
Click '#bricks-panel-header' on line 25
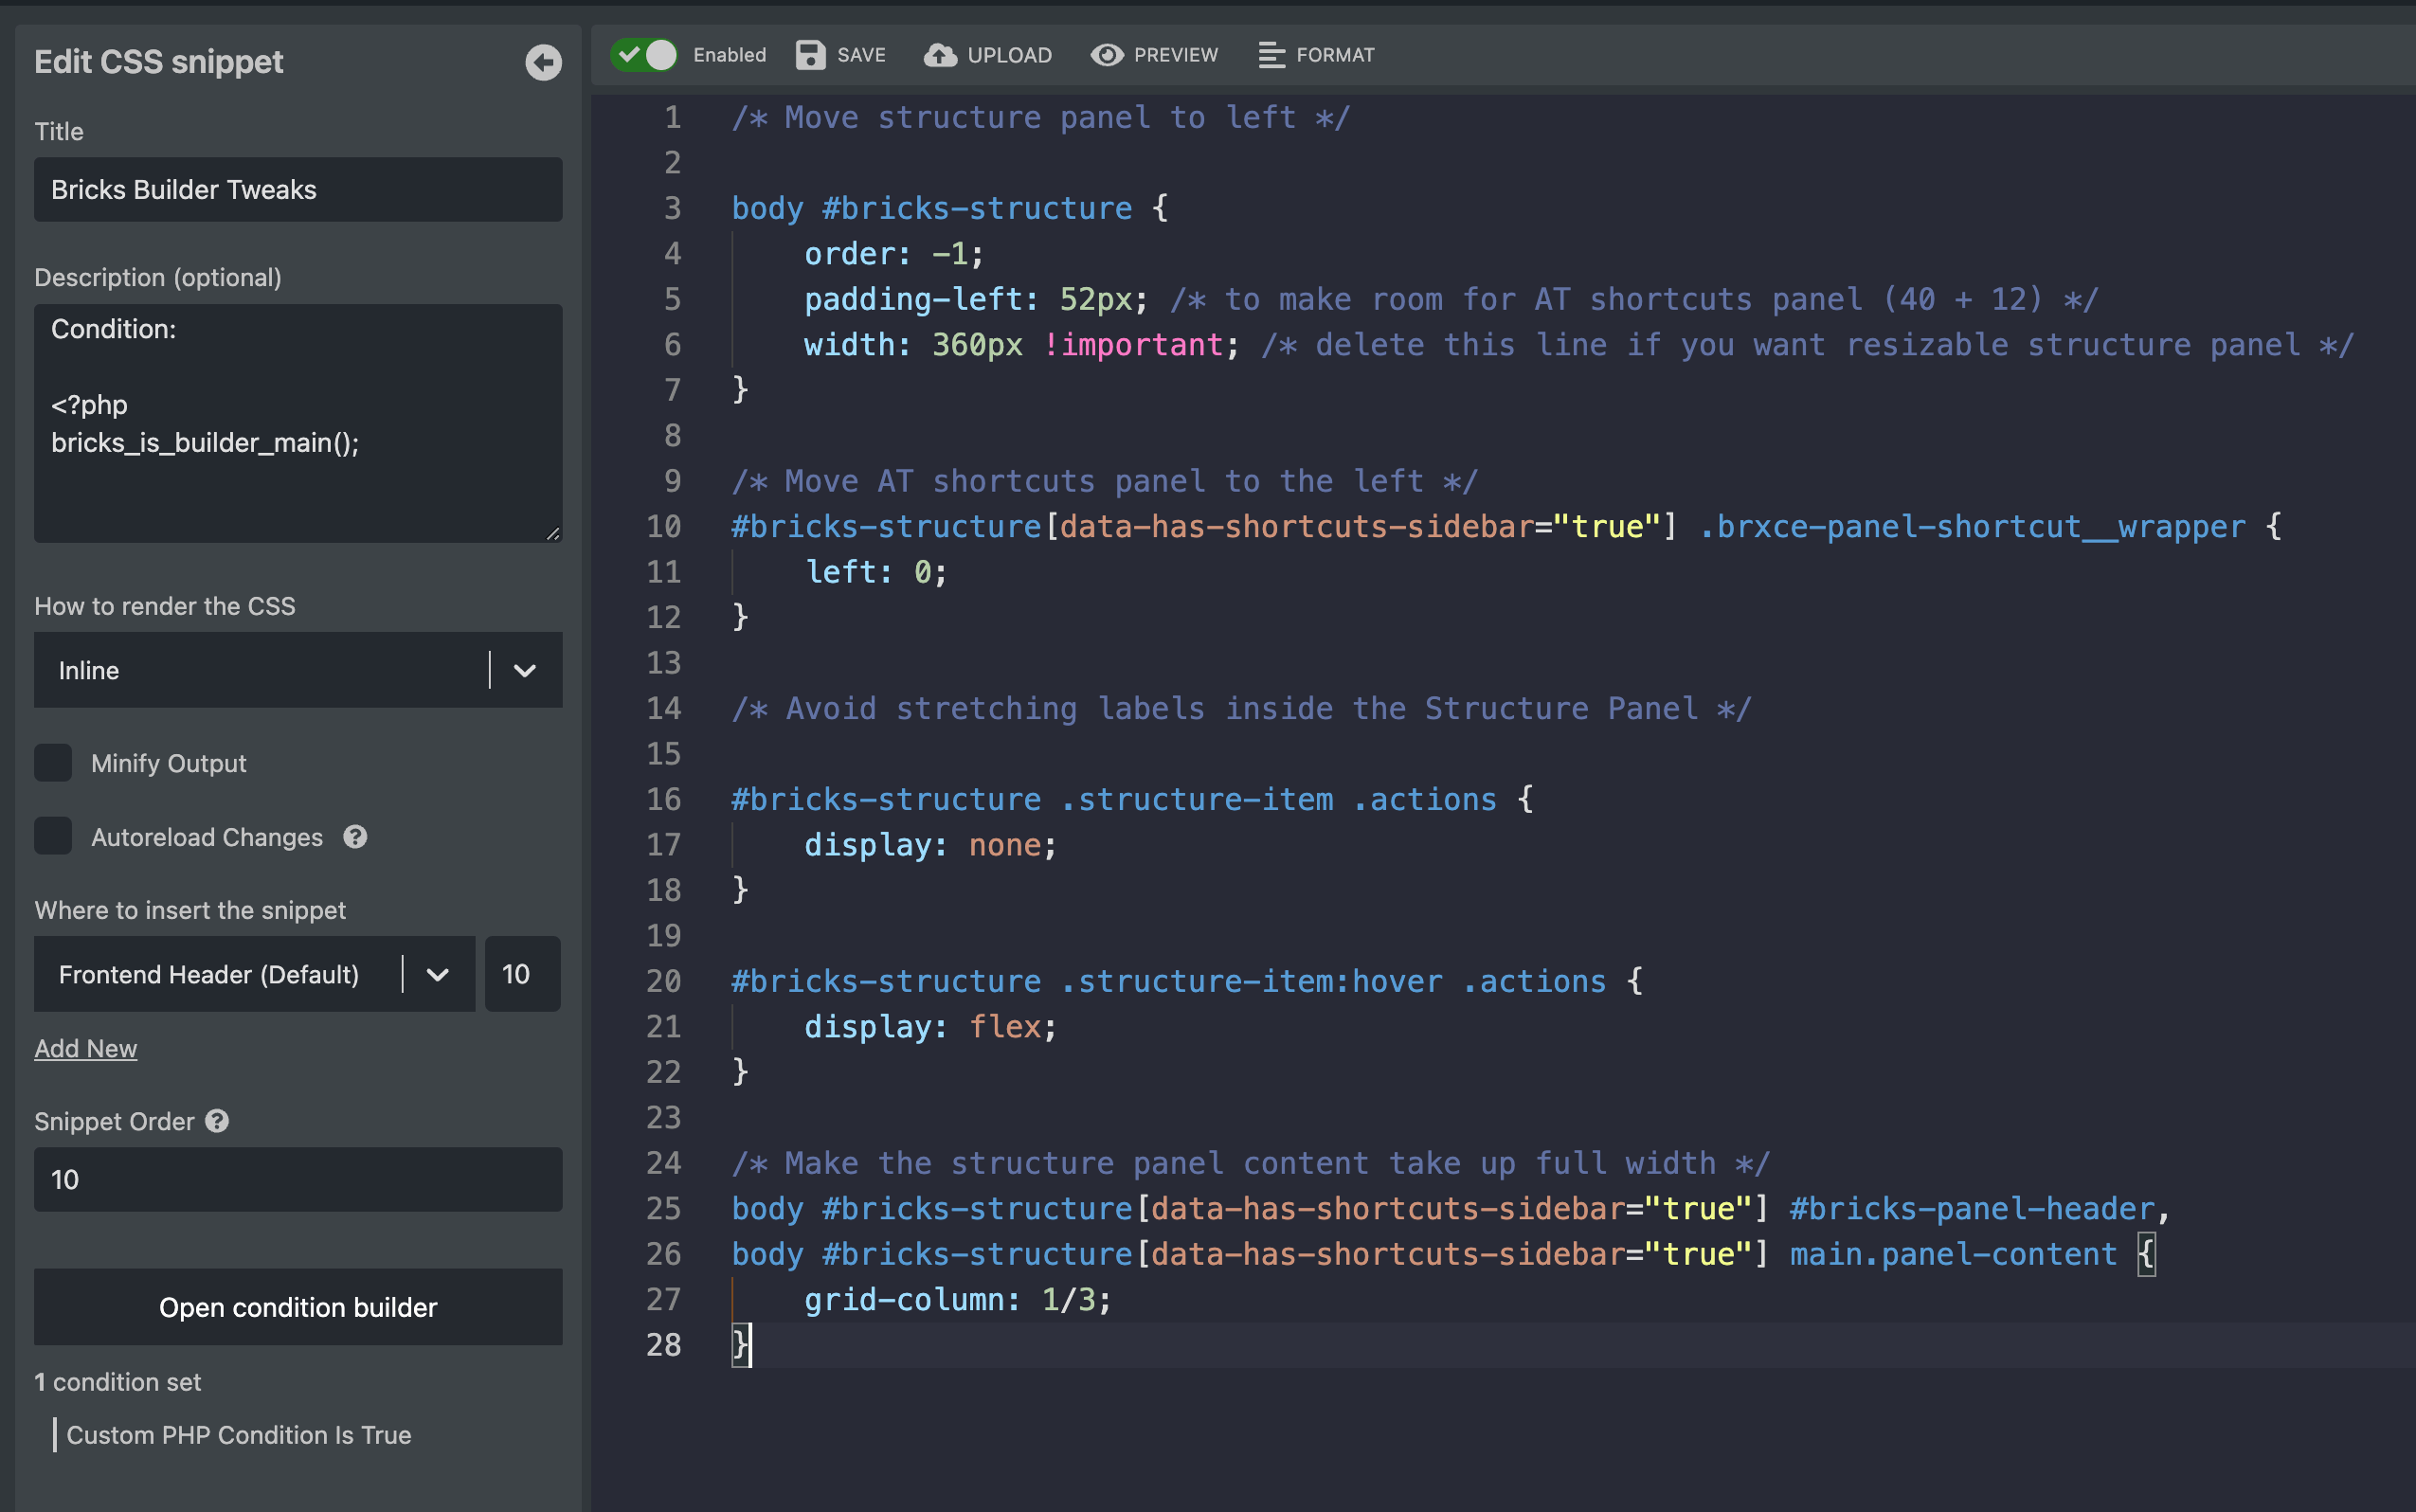click(1971, 1209)
